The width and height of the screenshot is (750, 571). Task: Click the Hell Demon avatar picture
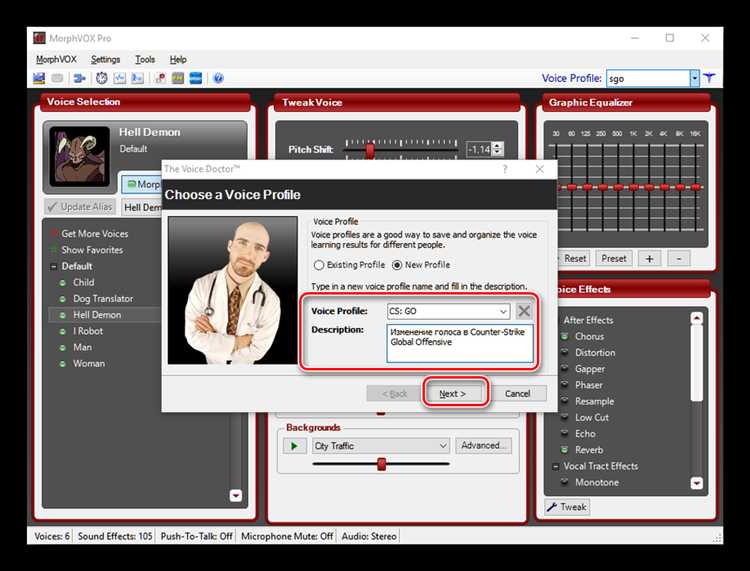tap(79, 156)
